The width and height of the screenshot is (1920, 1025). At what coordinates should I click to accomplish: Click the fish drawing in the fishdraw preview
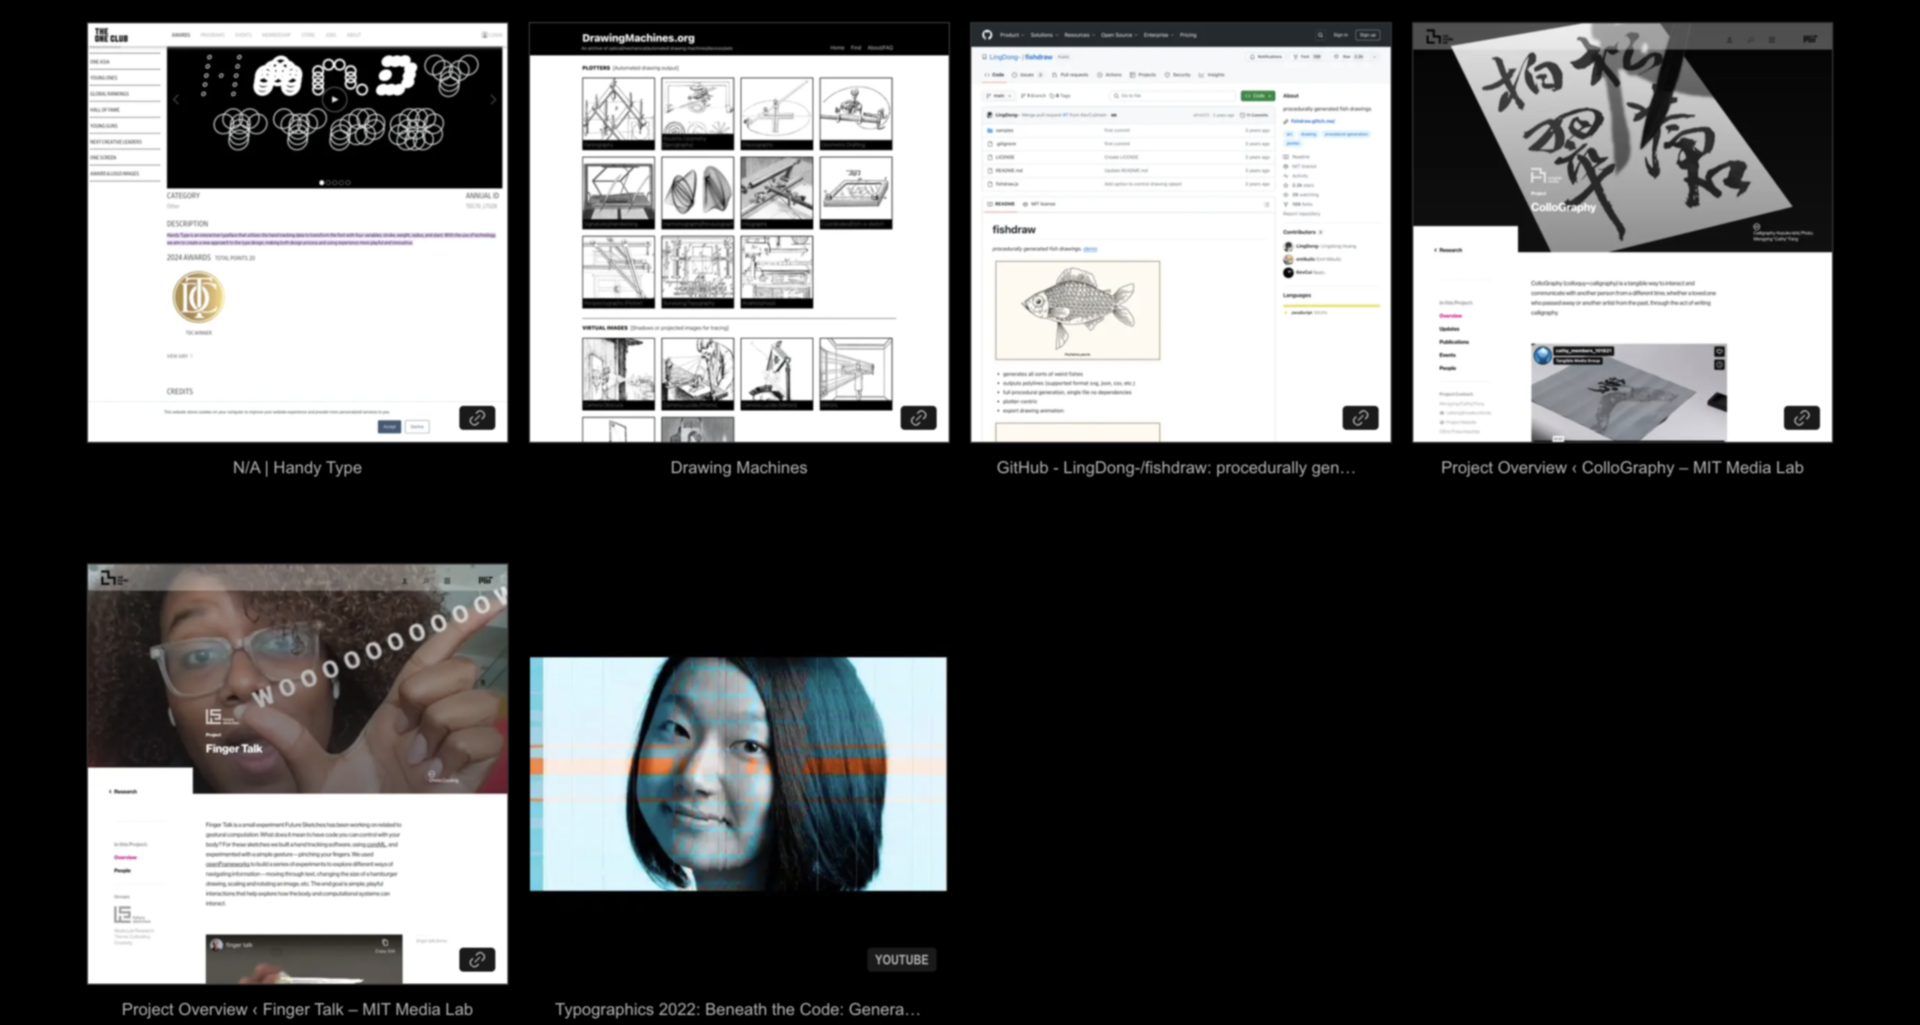[1077, 310]
